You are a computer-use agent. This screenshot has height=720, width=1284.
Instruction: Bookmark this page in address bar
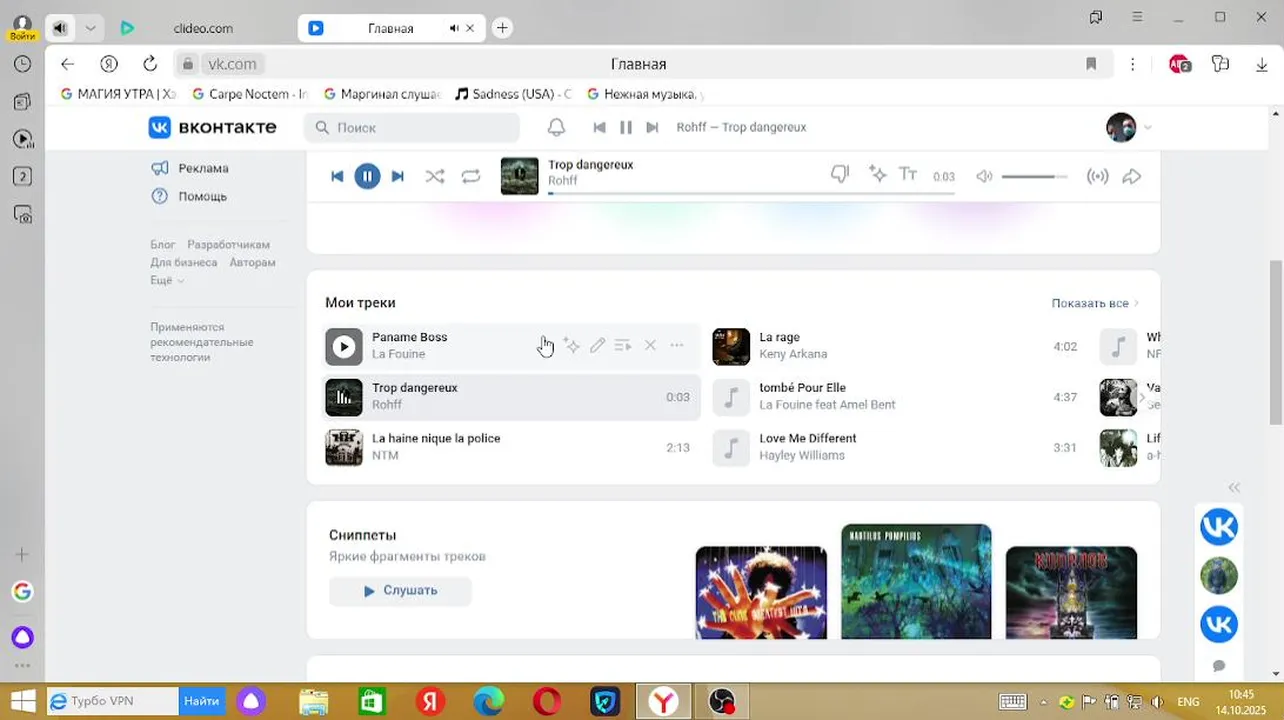click(x=1091, y=64)
